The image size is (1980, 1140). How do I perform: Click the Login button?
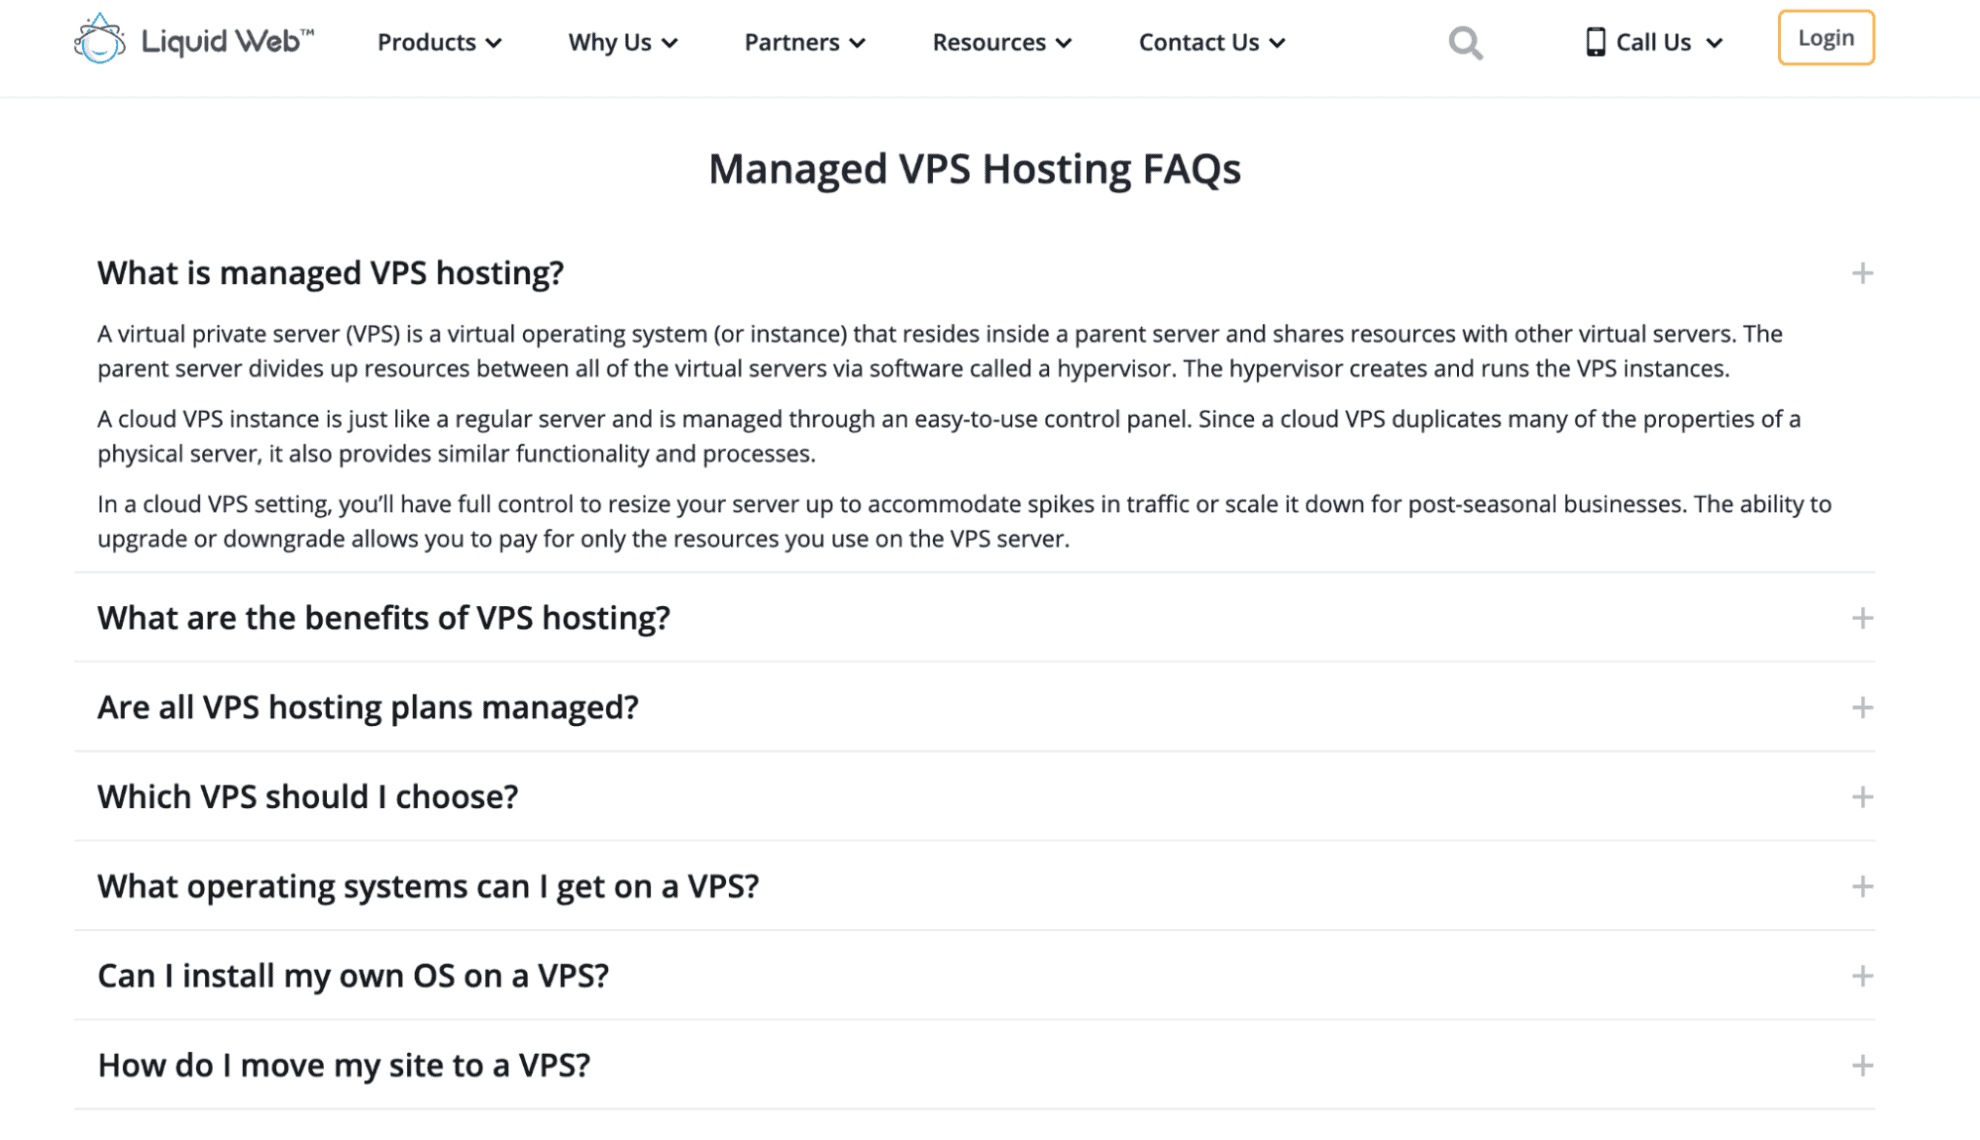pyautogui.click(x=1826, y=38)
